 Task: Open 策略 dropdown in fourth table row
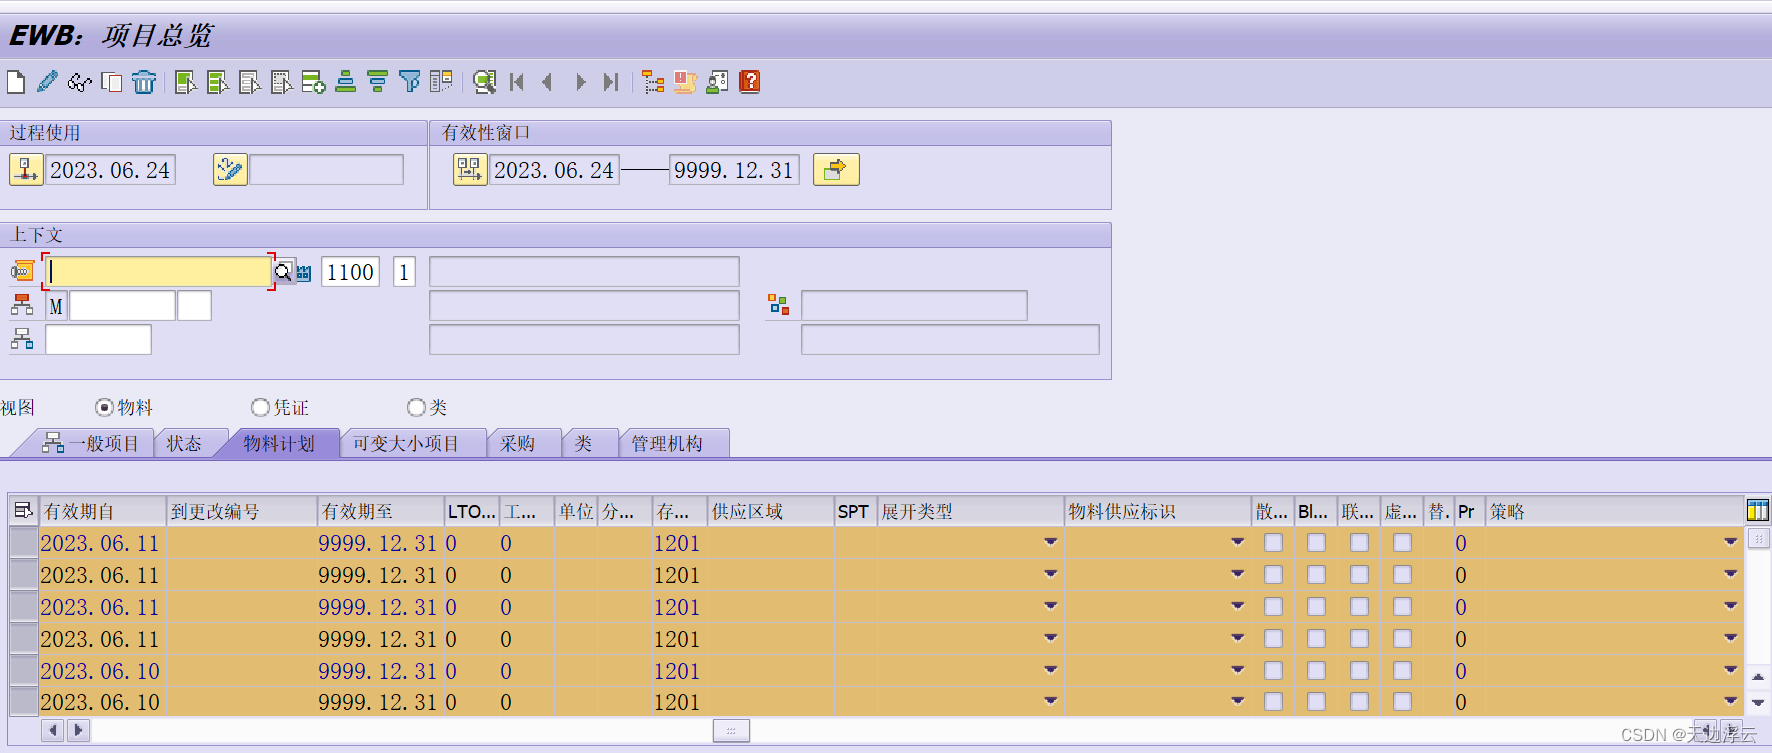(x=1730, y=638)
